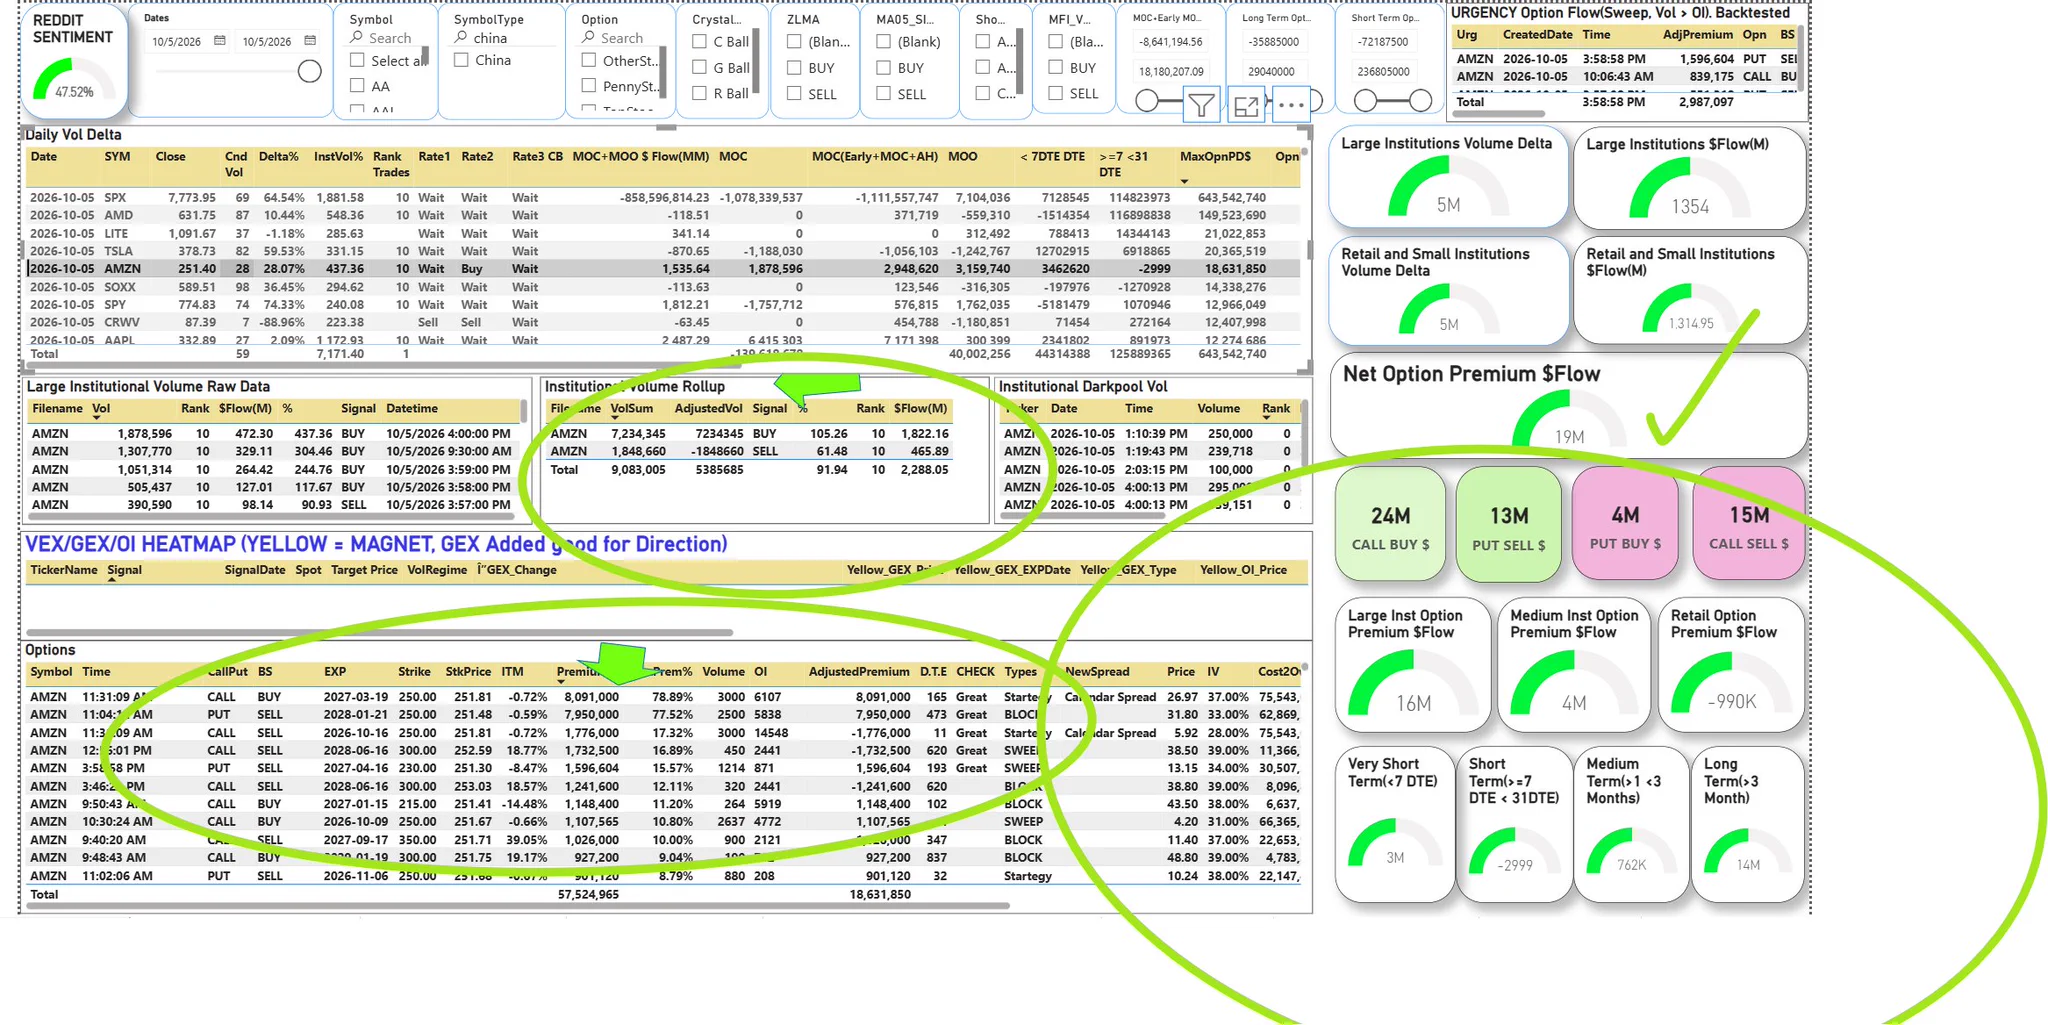Click the Dates range slider handle
Screen dimensions: 2048x1025
click(x=310, y=71)
